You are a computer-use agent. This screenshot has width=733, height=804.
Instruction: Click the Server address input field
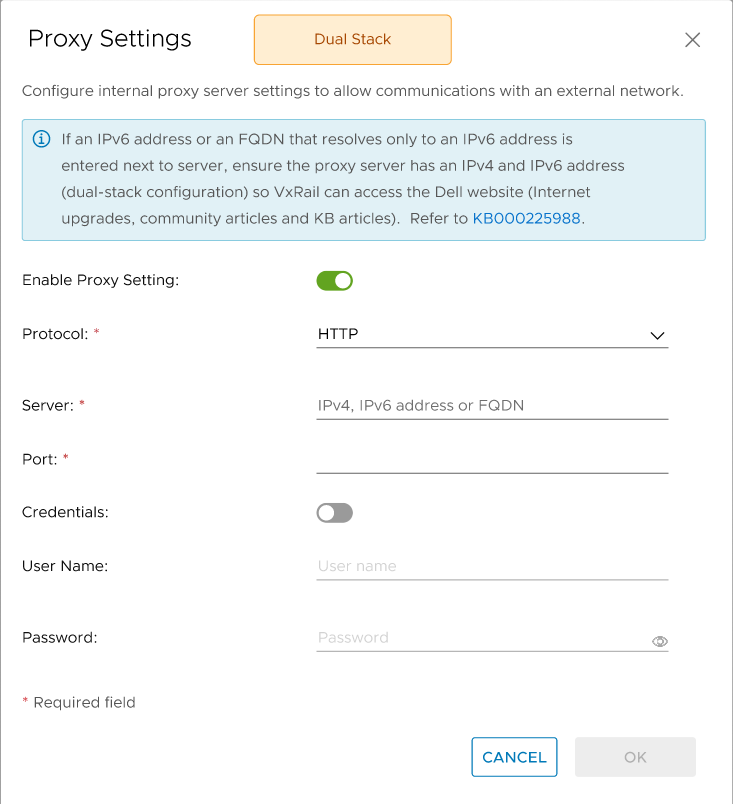(492, 405)
